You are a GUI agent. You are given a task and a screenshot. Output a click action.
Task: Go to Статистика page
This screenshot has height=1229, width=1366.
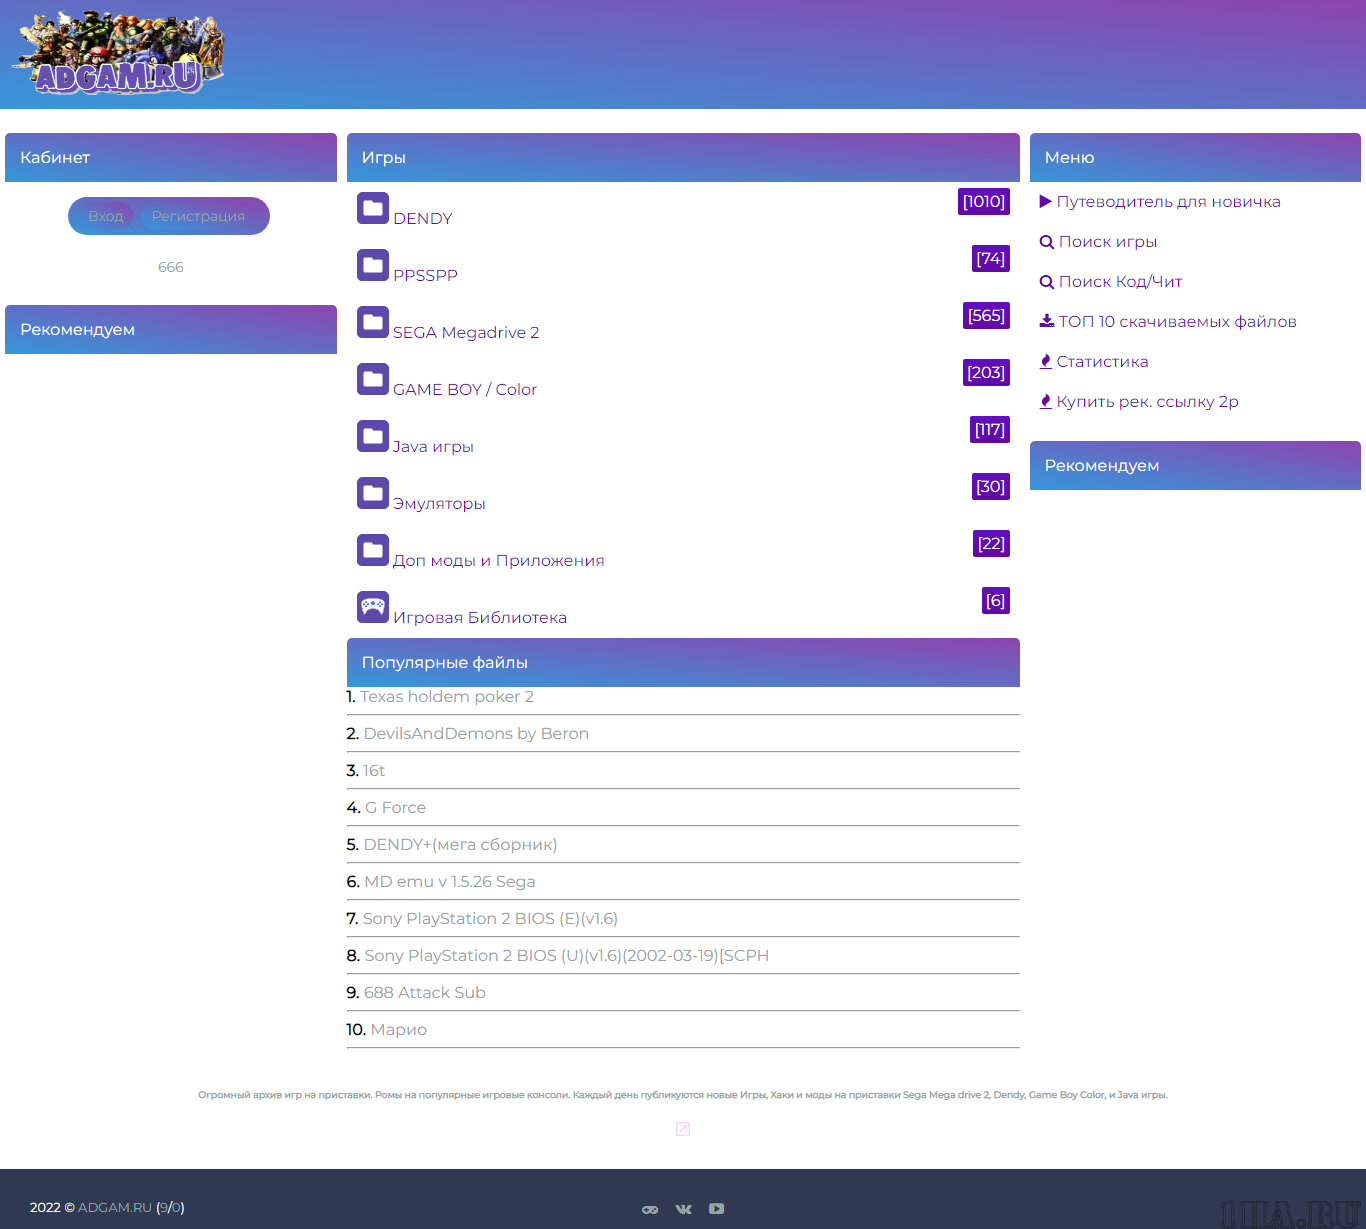1101,362
